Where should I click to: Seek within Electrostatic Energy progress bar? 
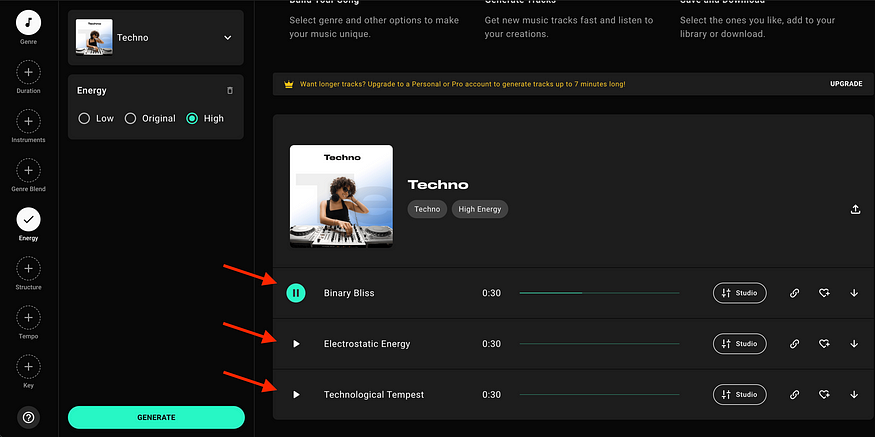click(599, 344)
